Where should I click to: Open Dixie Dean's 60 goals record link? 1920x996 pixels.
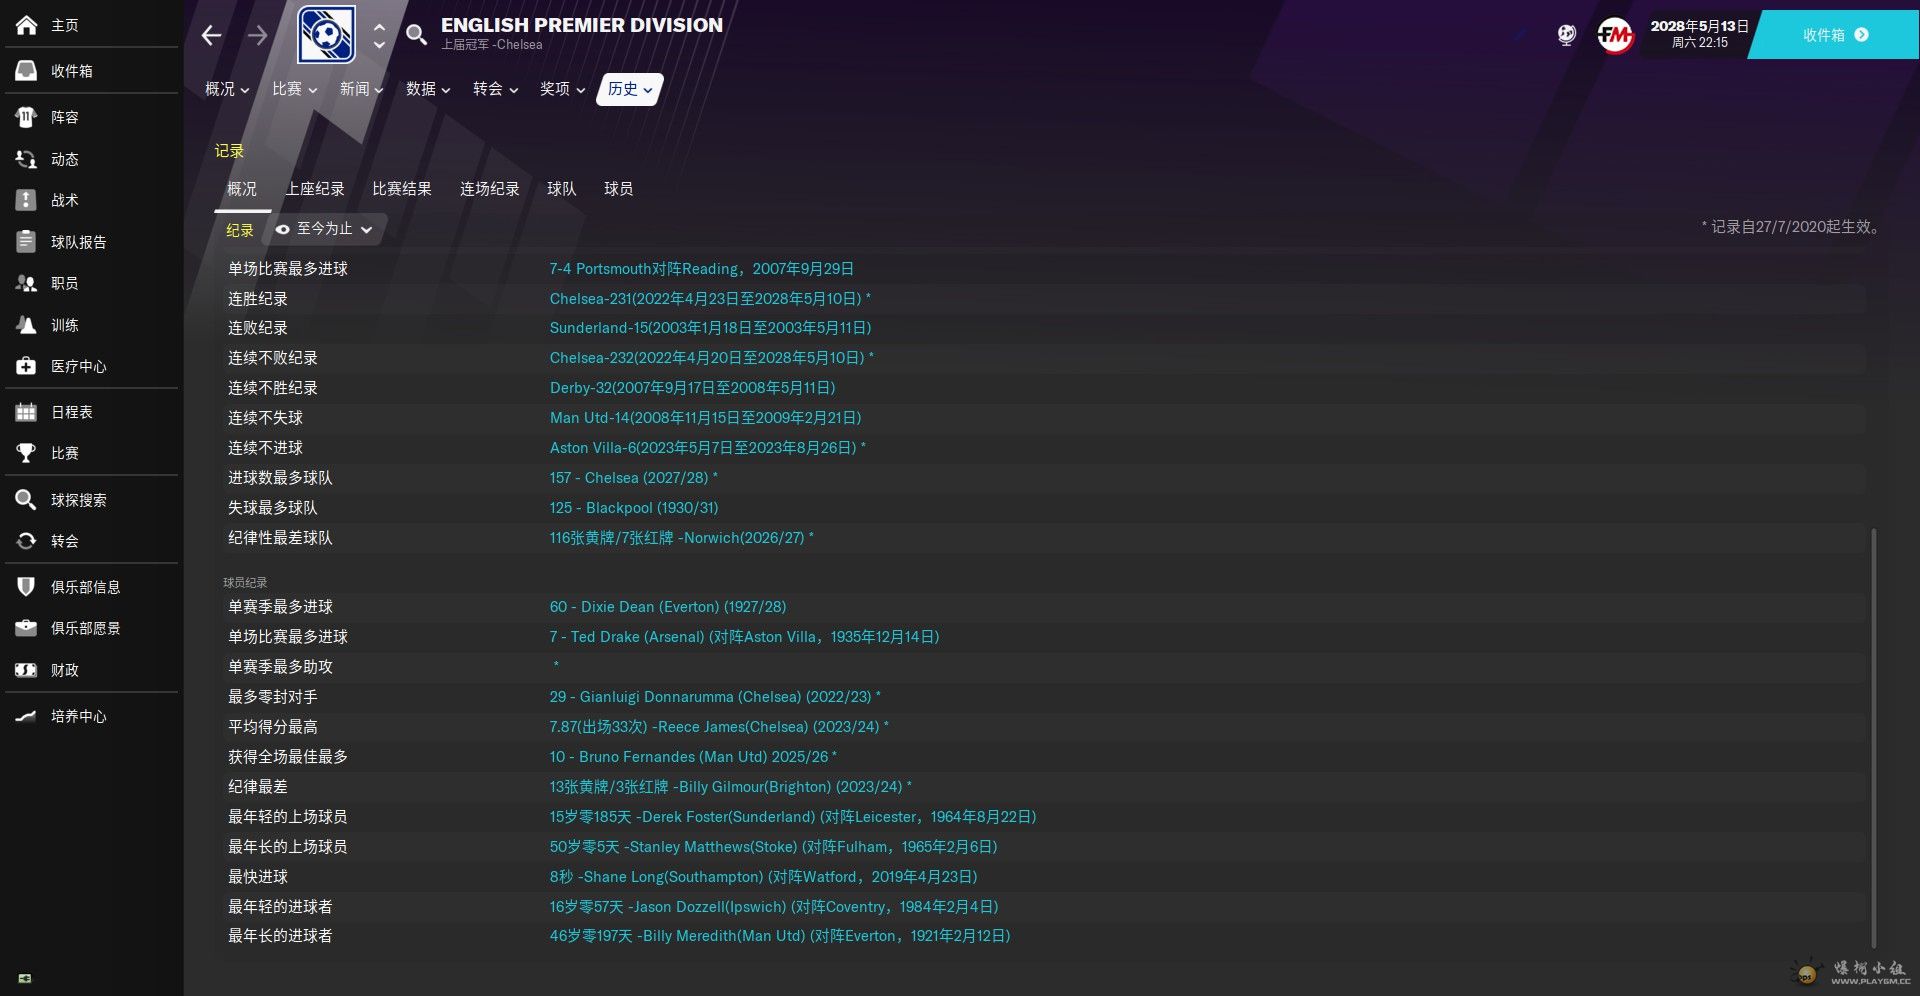667,607
